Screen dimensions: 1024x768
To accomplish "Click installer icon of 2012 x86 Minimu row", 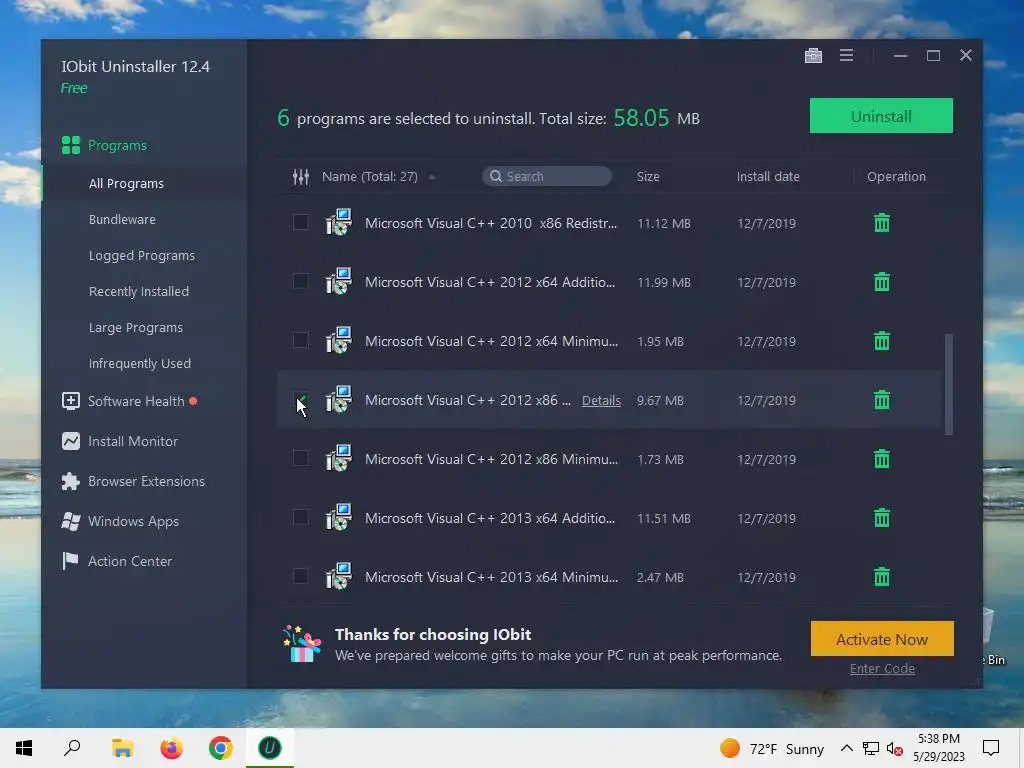I will pyautogui.click(x=338, y=458).
